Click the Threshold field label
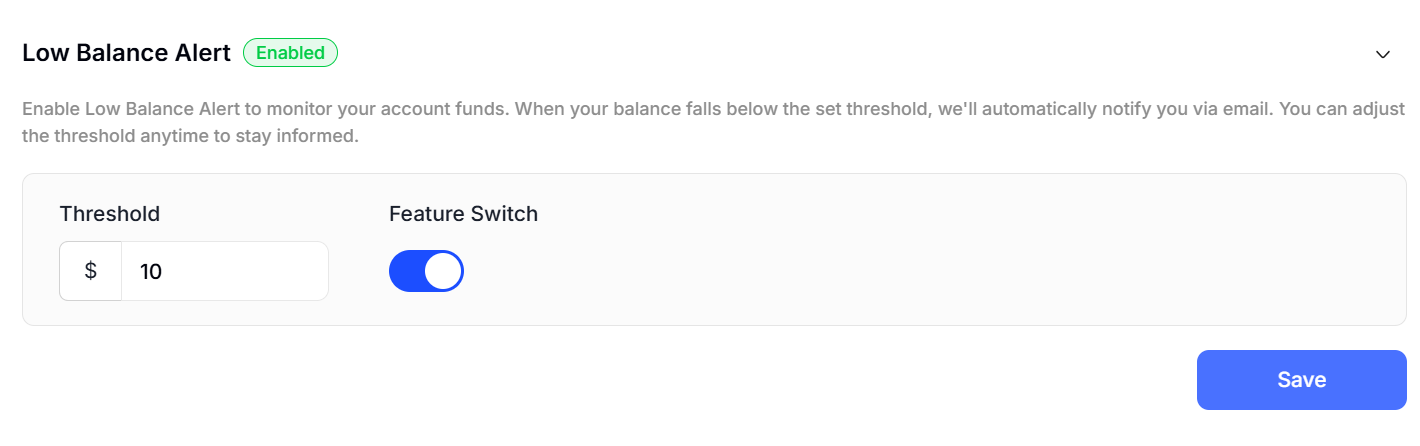 click(110, 213)
